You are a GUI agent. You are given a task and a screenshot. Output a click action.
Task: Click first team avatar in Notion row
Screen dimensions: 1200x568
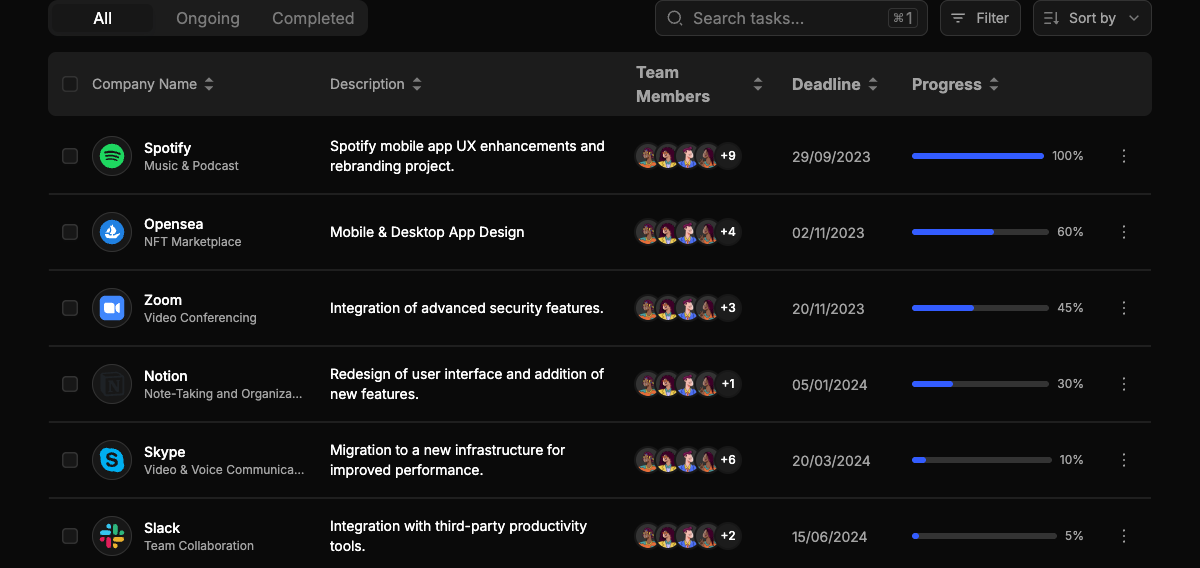click(647, 384)
